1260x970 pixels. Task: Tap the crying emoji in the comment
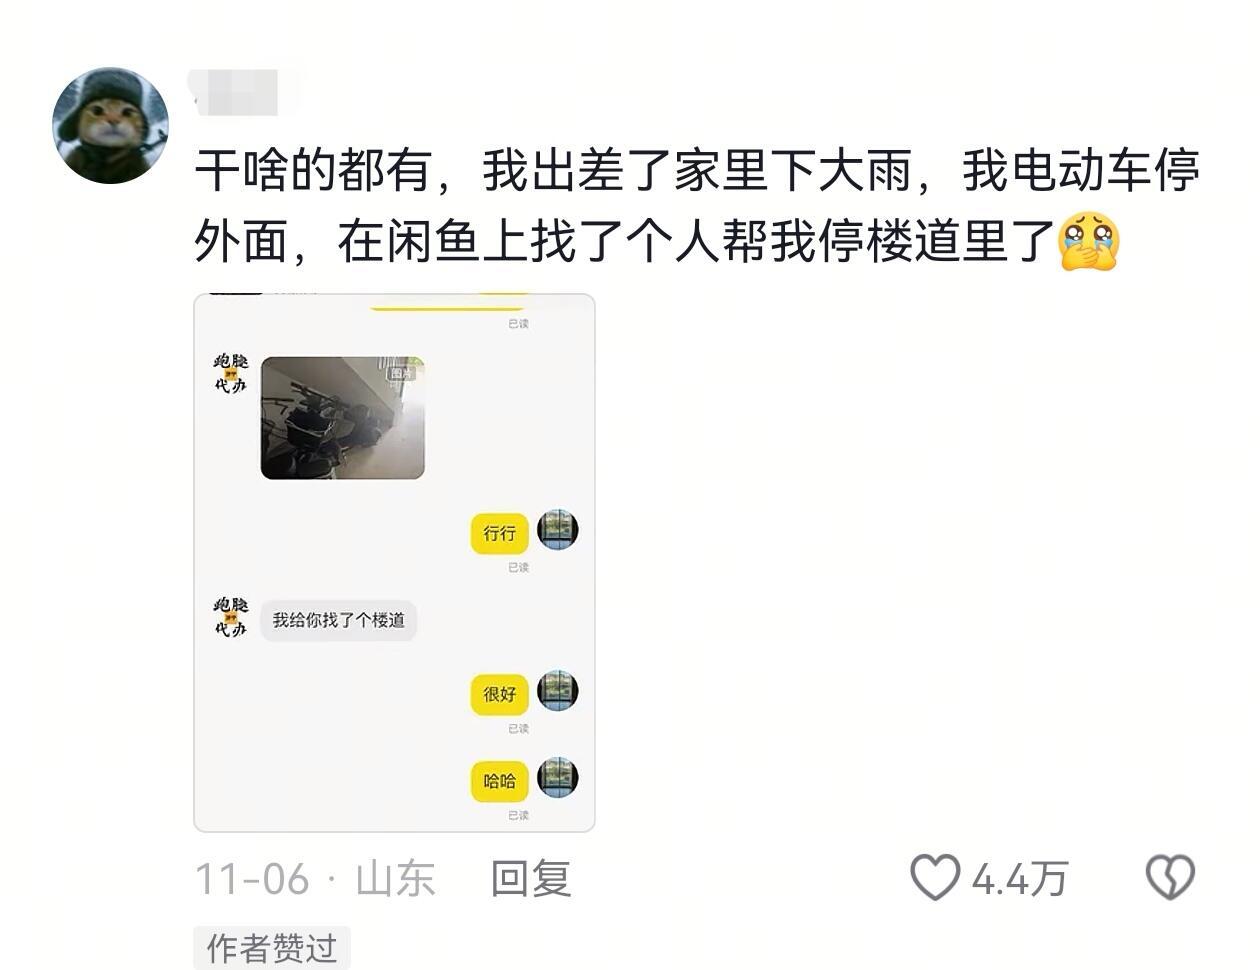[x=1089, y=241]
